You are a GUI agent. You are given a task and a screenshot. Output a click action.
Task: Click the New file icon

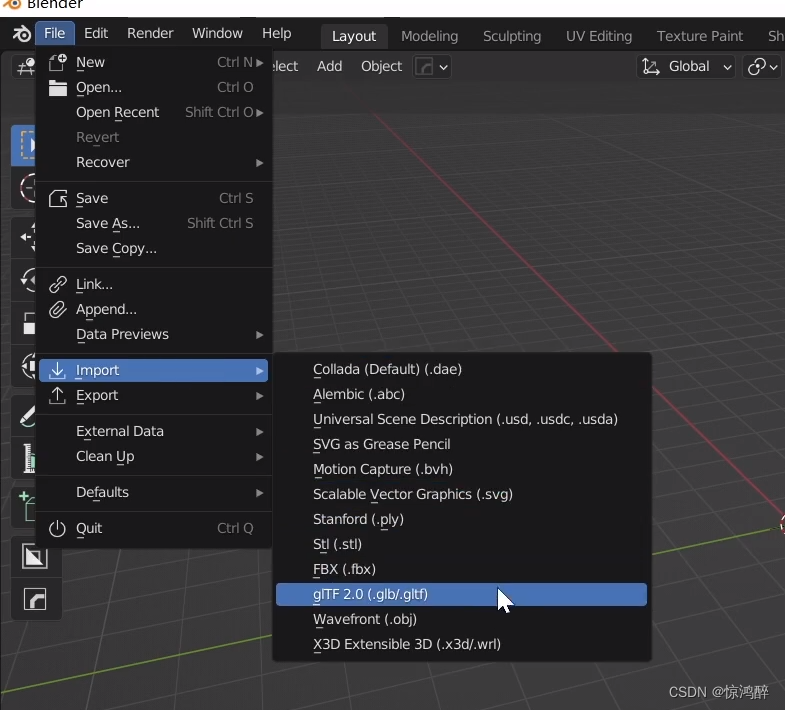click(x=58, y=63)
